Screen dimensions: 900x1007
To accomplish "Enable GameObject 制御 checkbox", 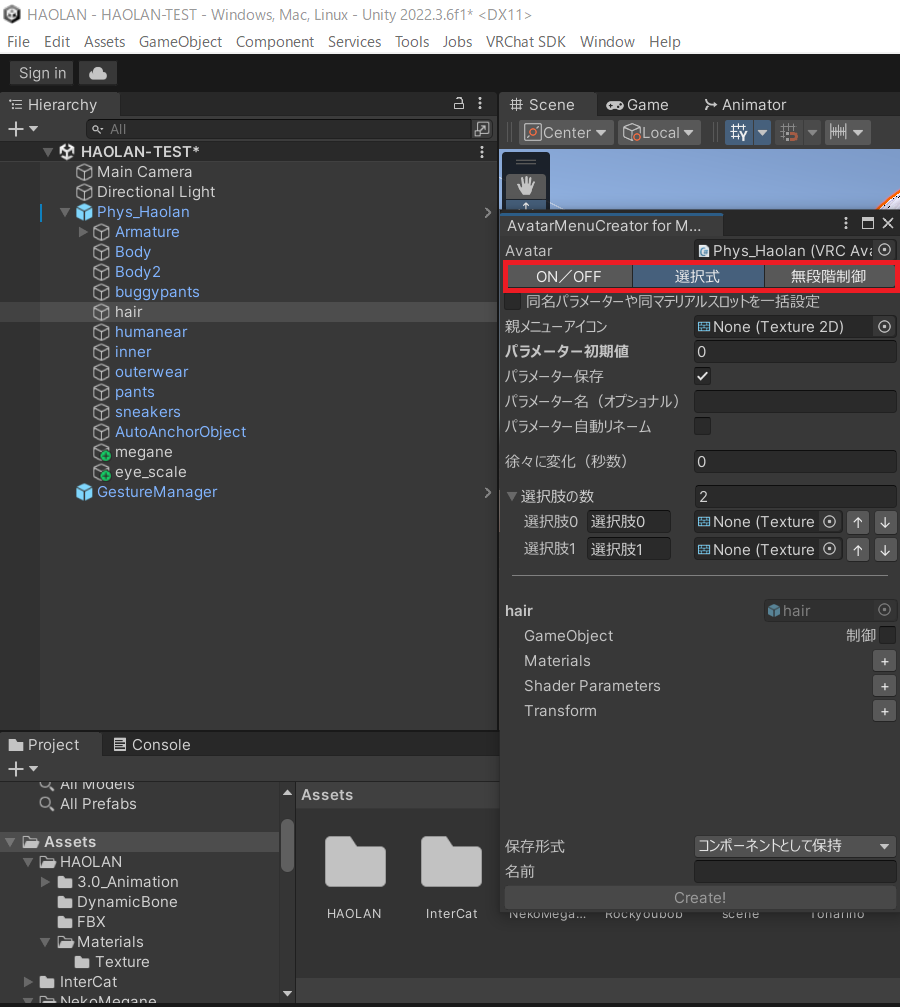I will 887,635.
